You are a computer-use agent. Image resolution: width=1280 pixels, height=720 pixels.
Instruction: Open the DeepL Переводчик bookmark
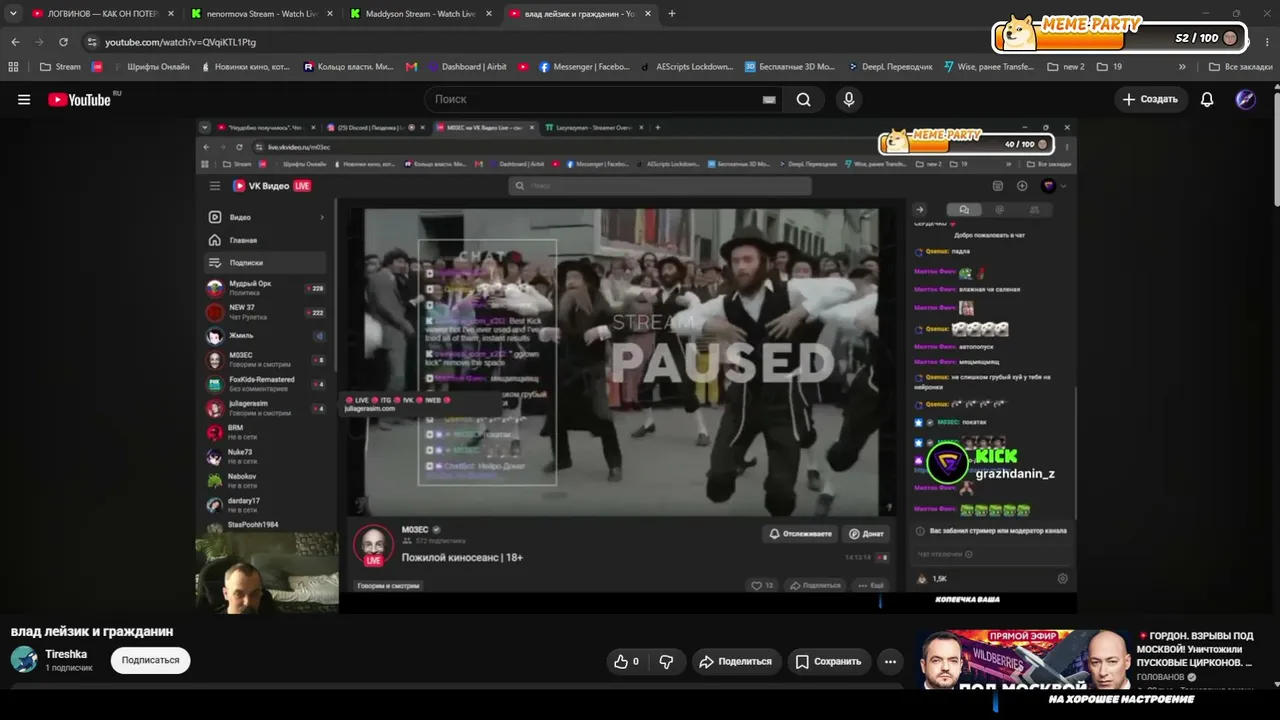[890, 67]
